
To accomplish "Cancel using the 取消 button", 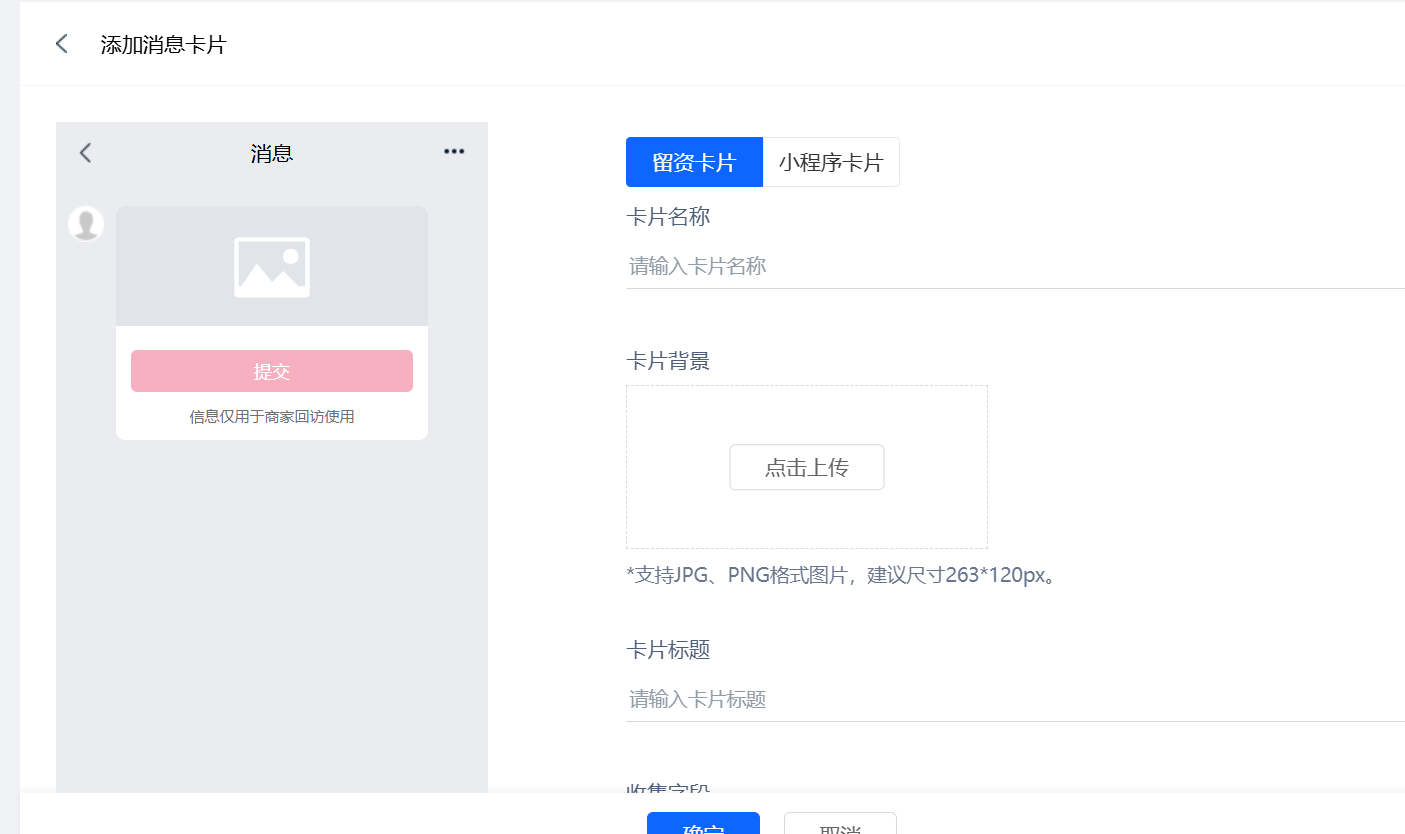I will (840, 825).
